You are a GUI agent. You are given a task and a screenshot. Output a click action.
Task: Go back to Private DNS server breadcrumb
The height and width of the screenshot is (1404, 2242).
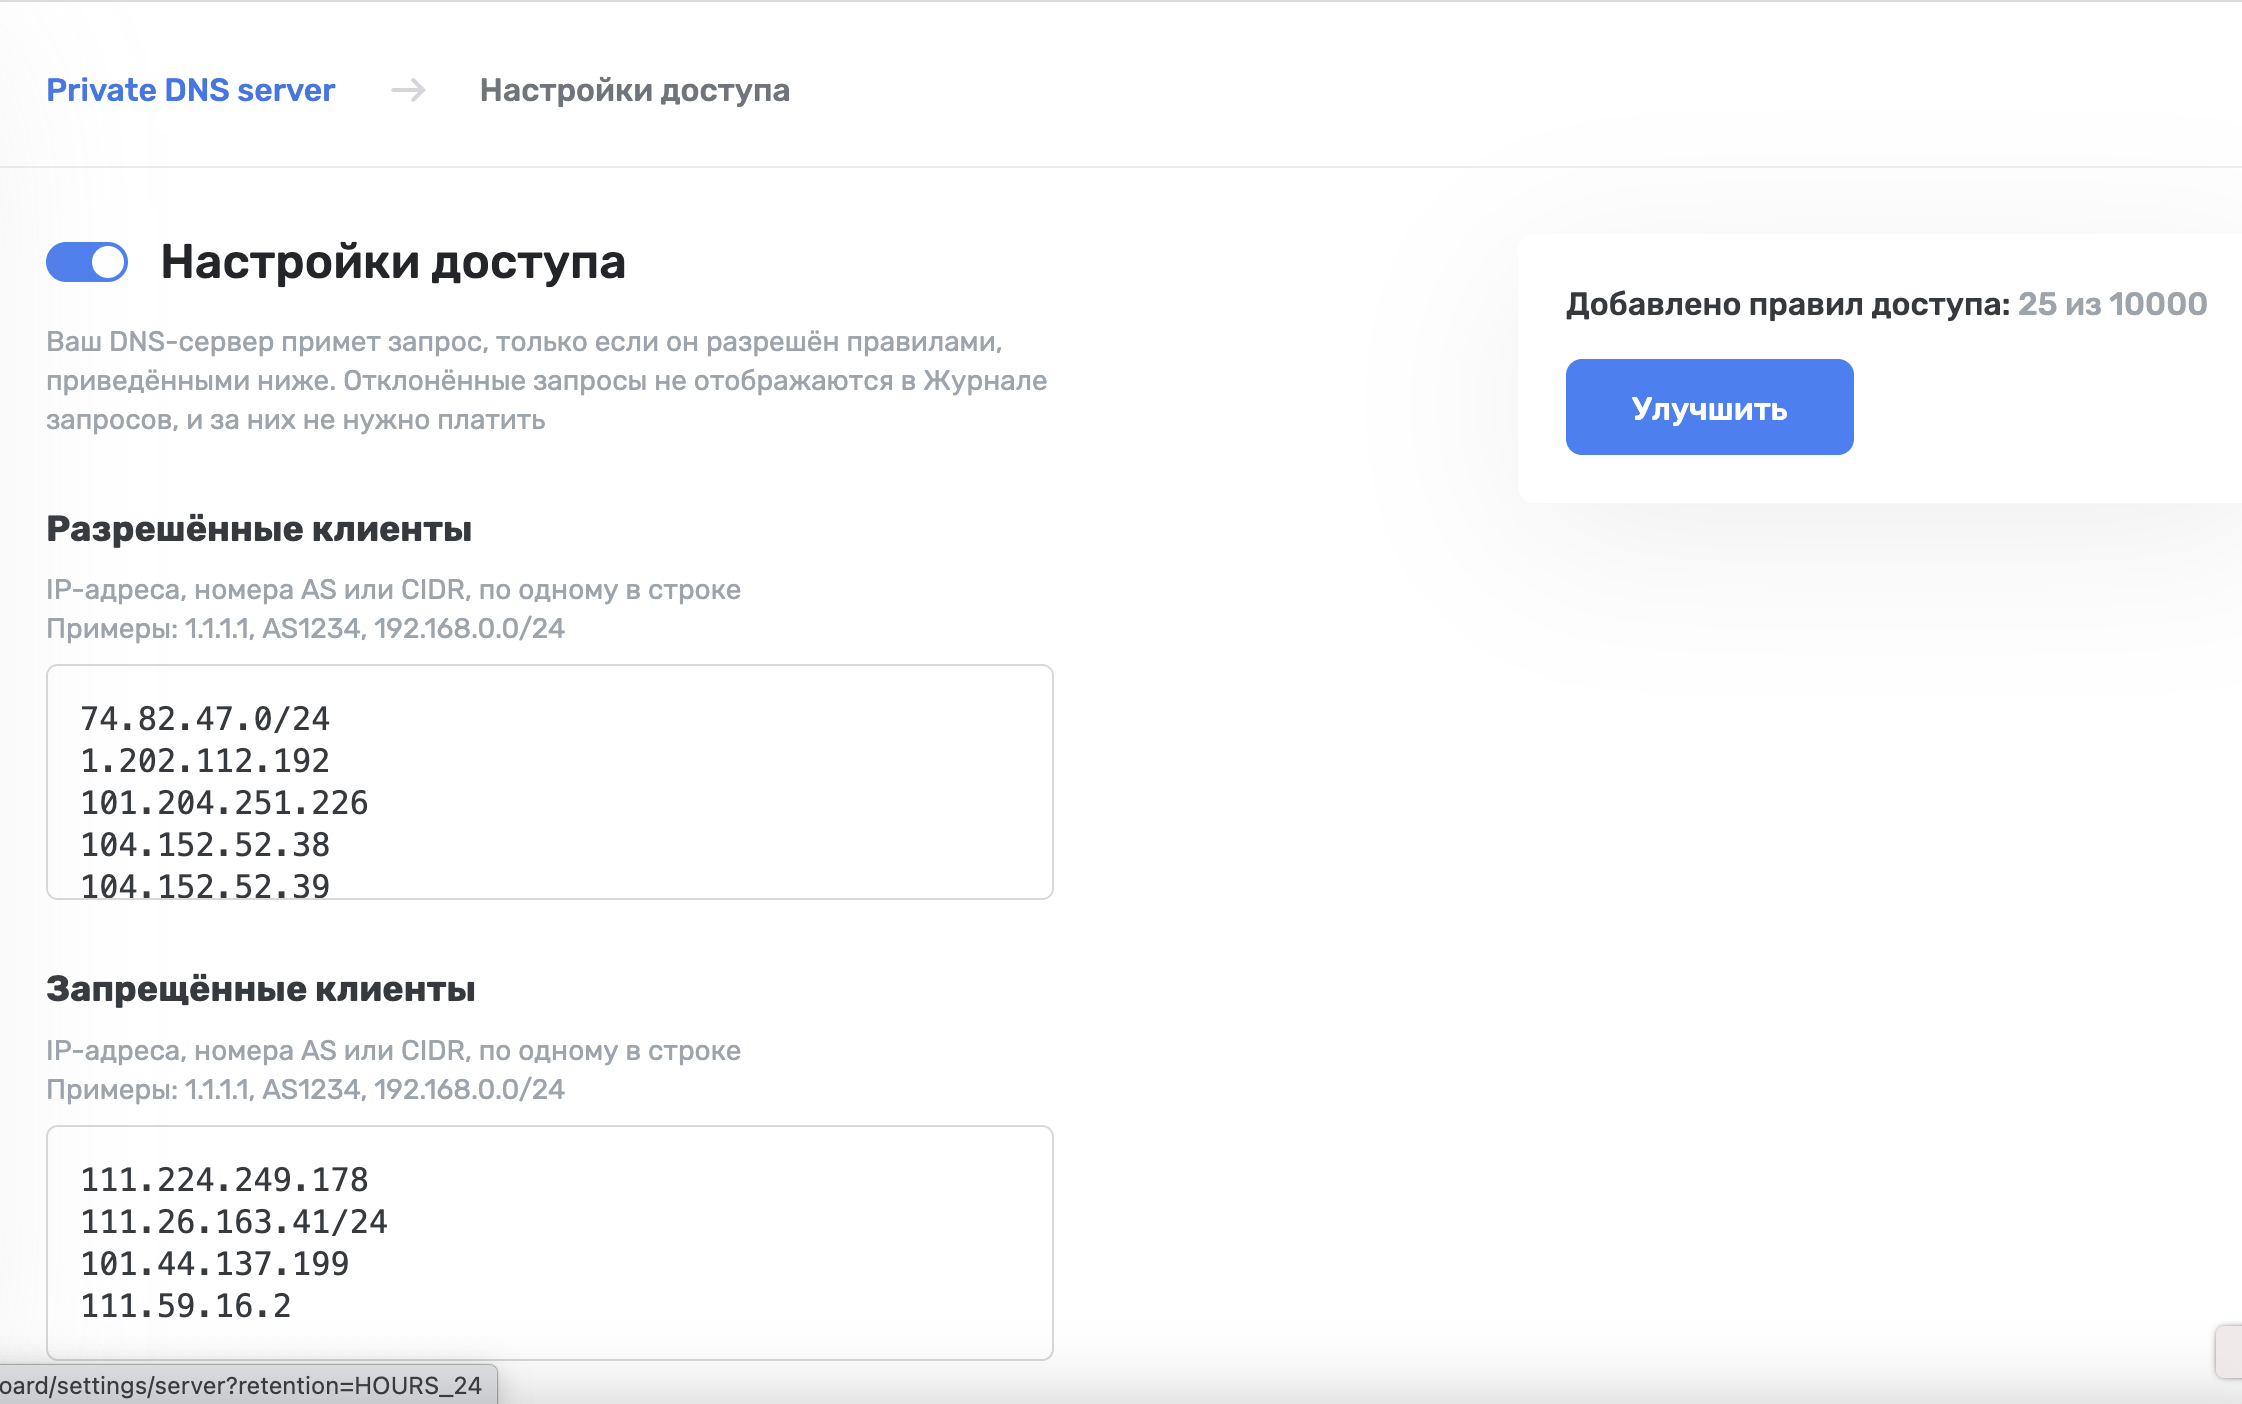[190, 90]
